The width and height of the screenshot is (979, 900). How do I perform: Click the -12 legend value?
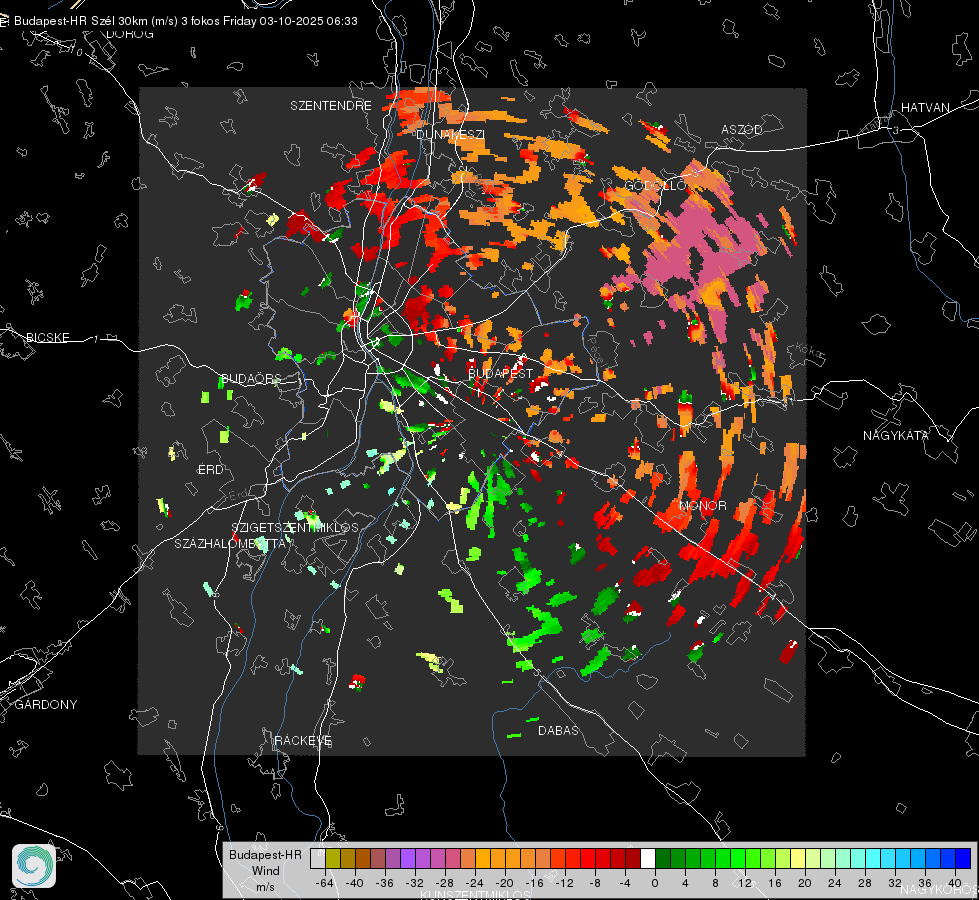[564, 883]
